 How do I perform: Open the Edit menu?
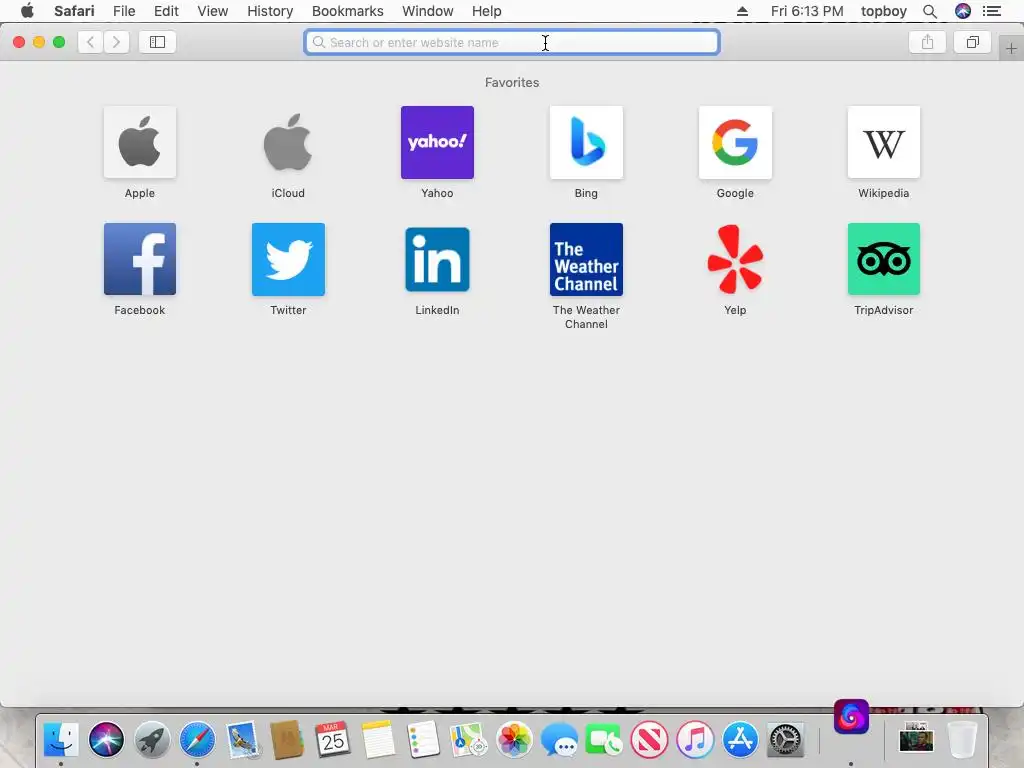pos(166,11)
